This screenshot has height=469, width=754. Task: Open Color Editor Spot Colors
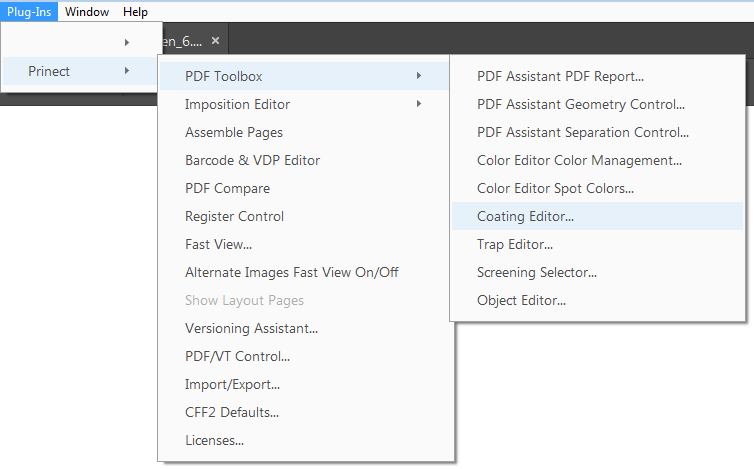(555, 188)
